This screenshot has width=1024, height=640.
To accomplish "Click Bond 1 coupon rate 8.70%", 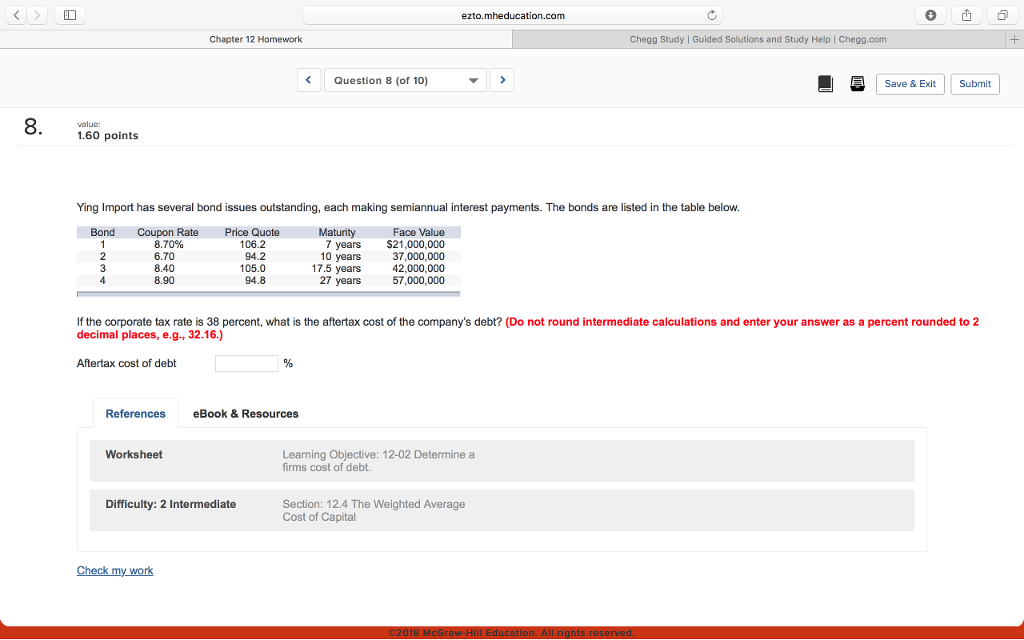I will [168, 244].
